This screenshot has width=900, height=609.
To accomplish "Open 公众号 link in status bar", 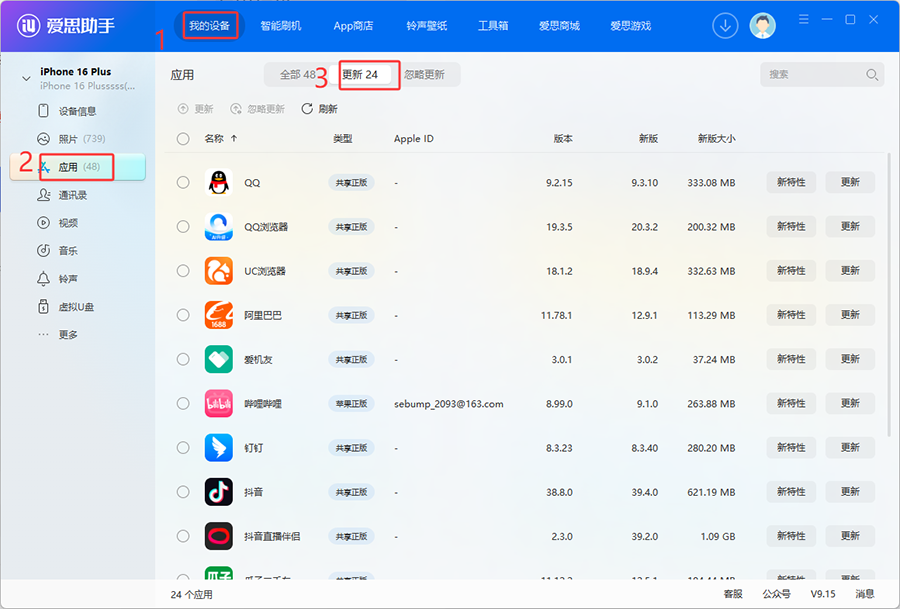I will (777, 594).
